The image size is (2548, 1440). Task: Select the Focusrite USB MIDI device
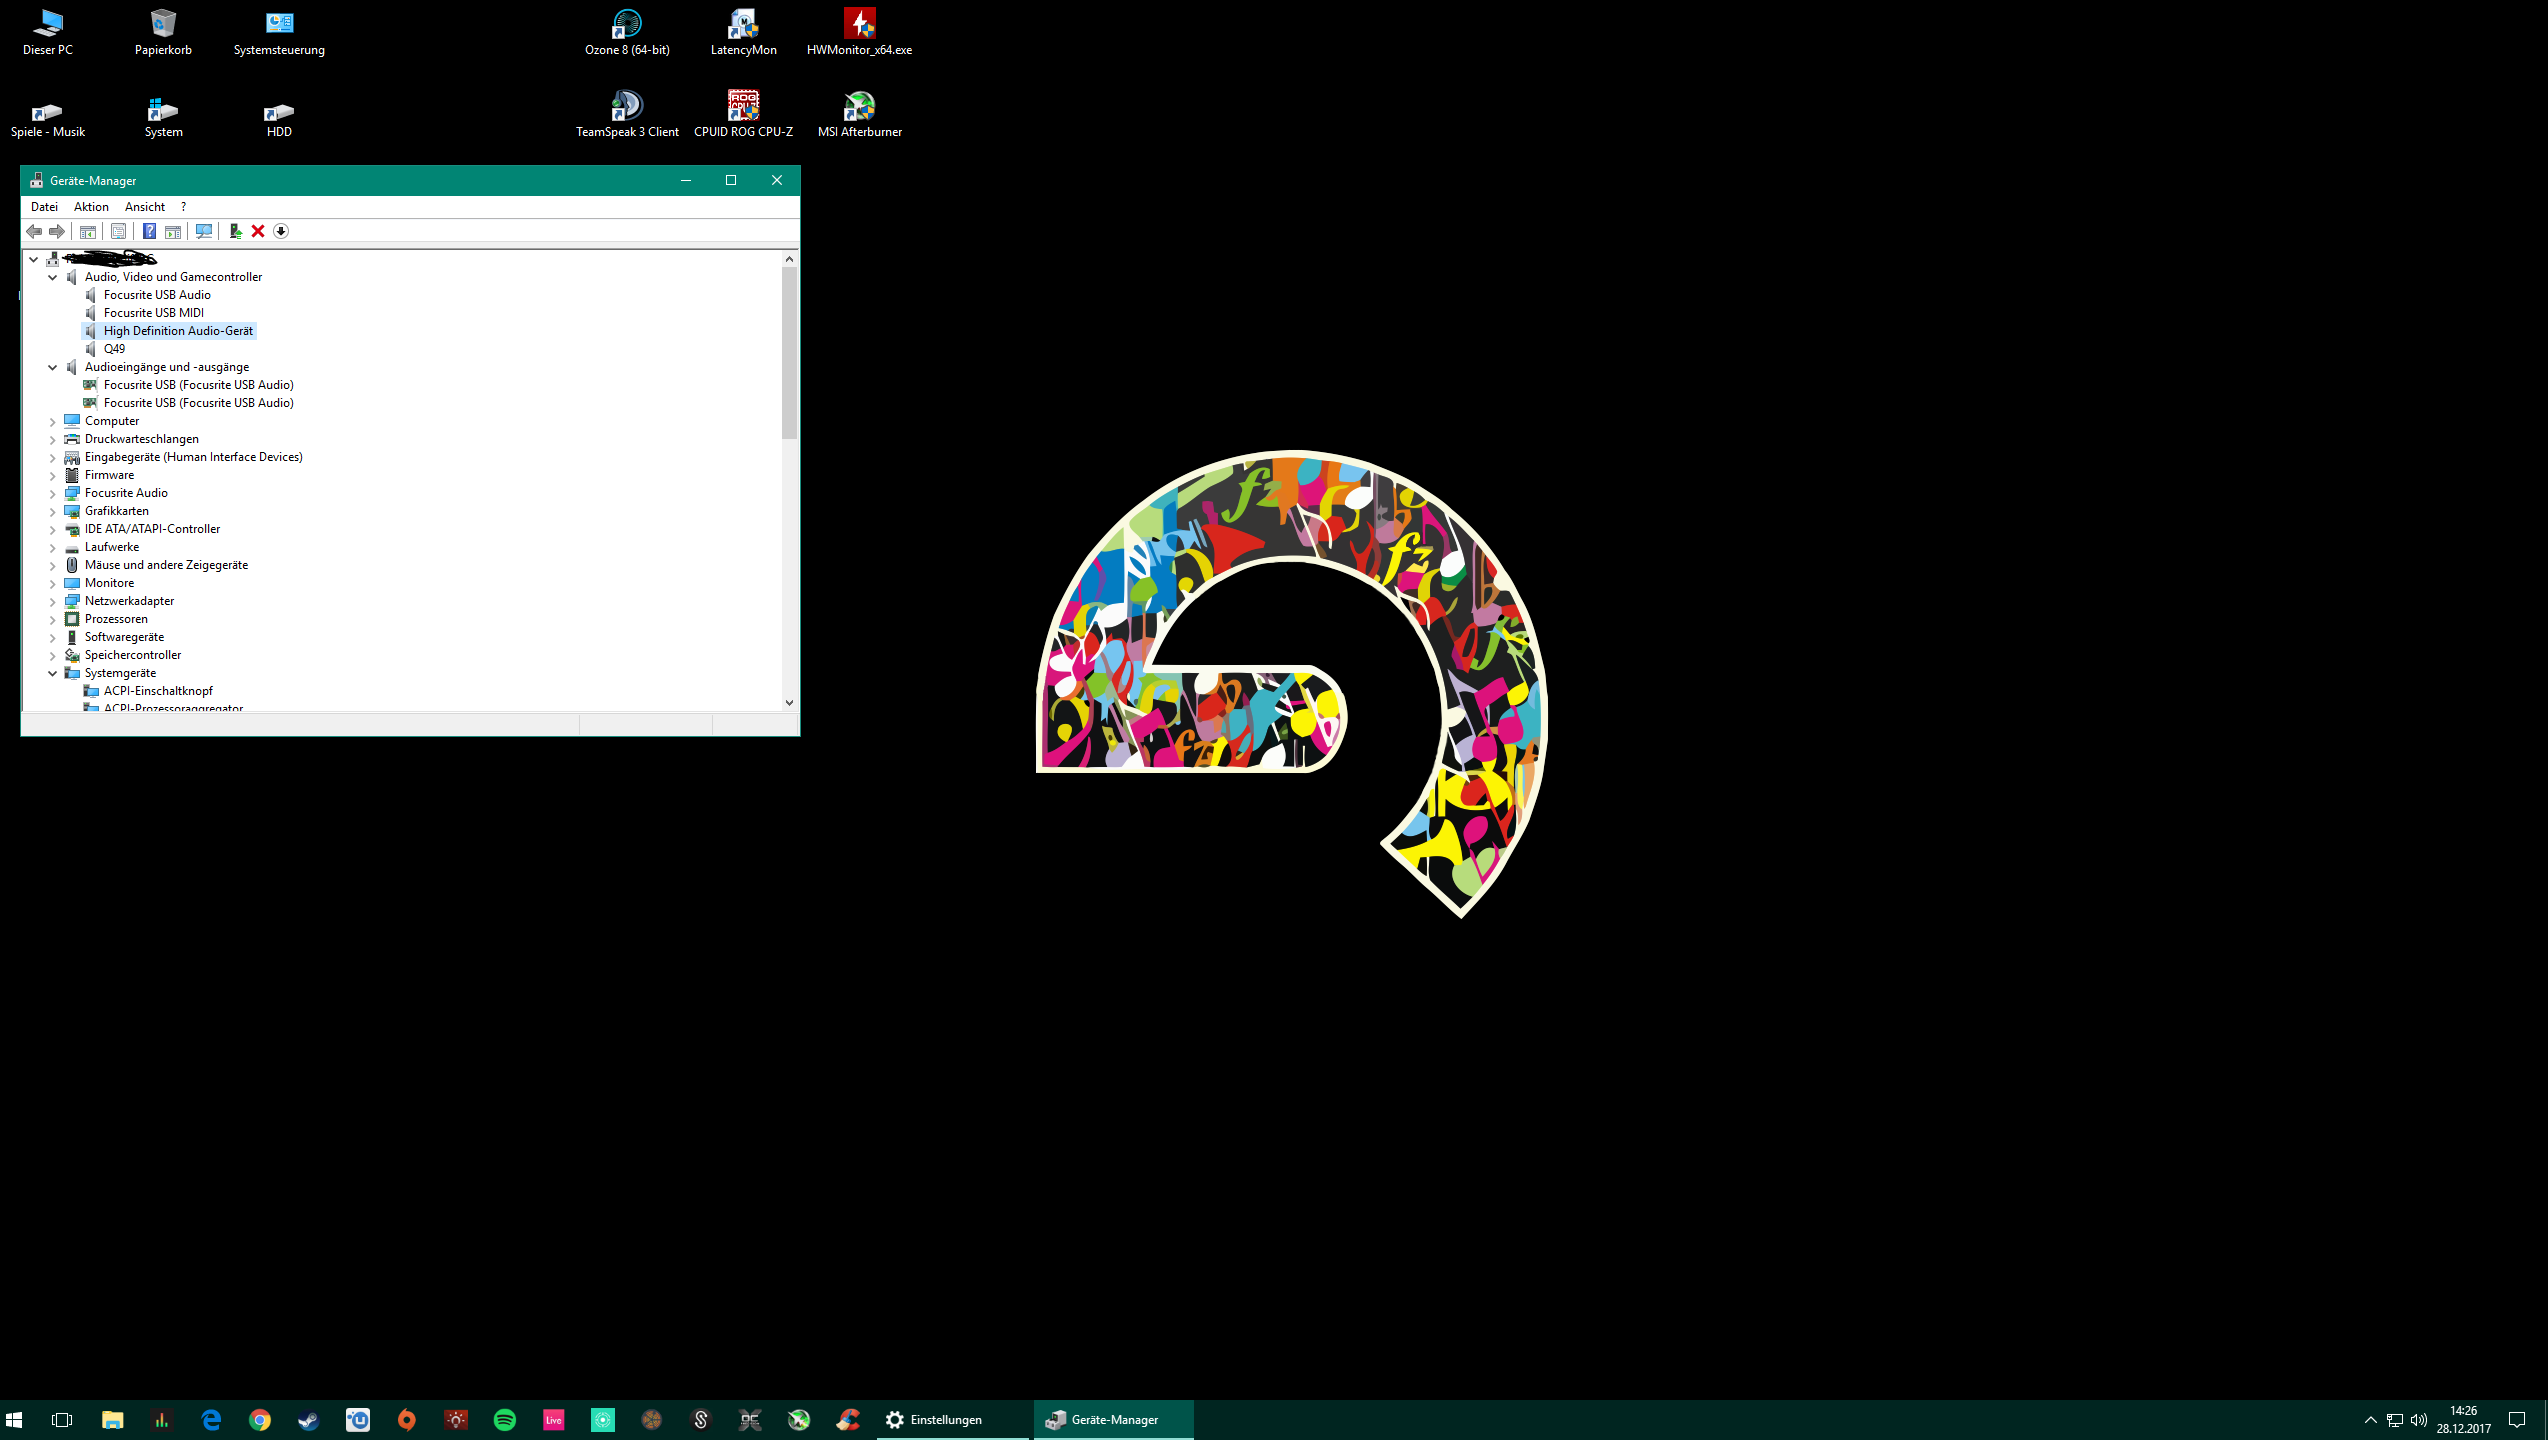pos(153,313)
